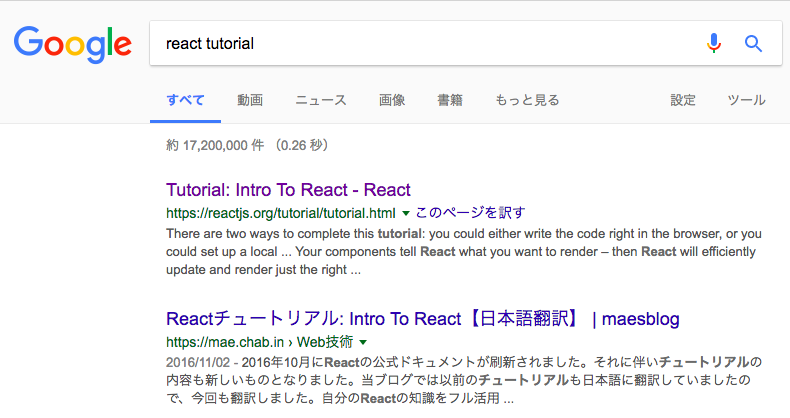Click the このページを訳す translate link
Screen dimensions: 790x418
click(470, 213)
